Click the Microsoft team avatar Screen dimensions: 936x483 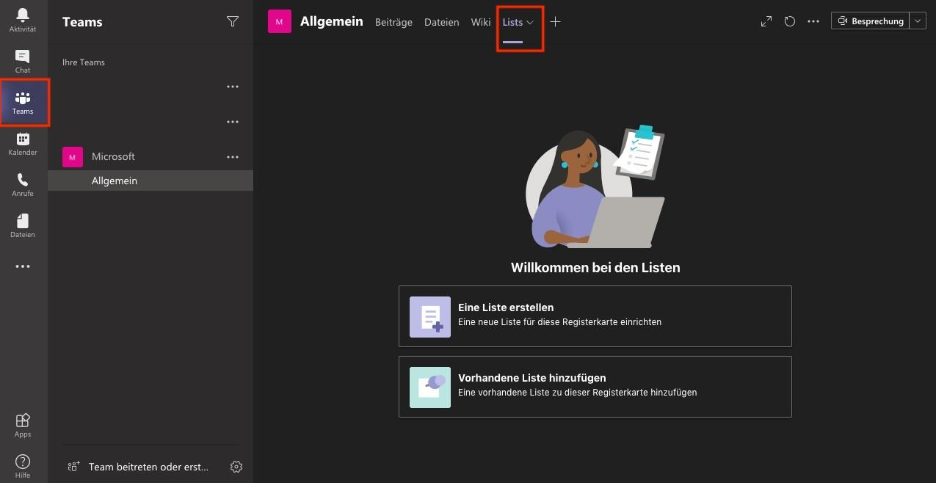(72, 157)
